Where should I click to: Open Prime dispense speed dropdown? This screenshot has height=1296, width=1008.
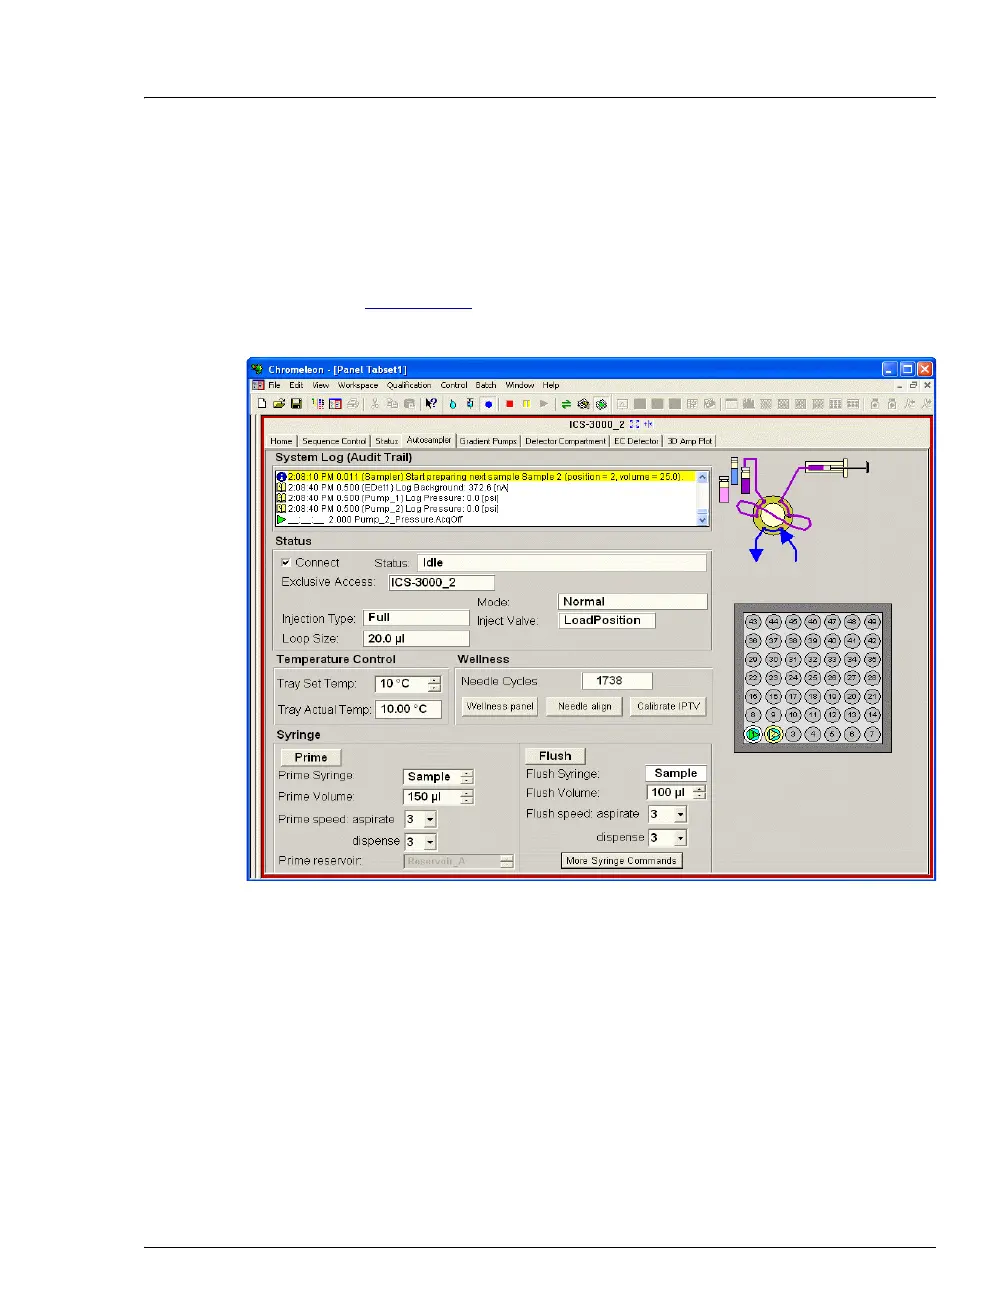point(430,842)
